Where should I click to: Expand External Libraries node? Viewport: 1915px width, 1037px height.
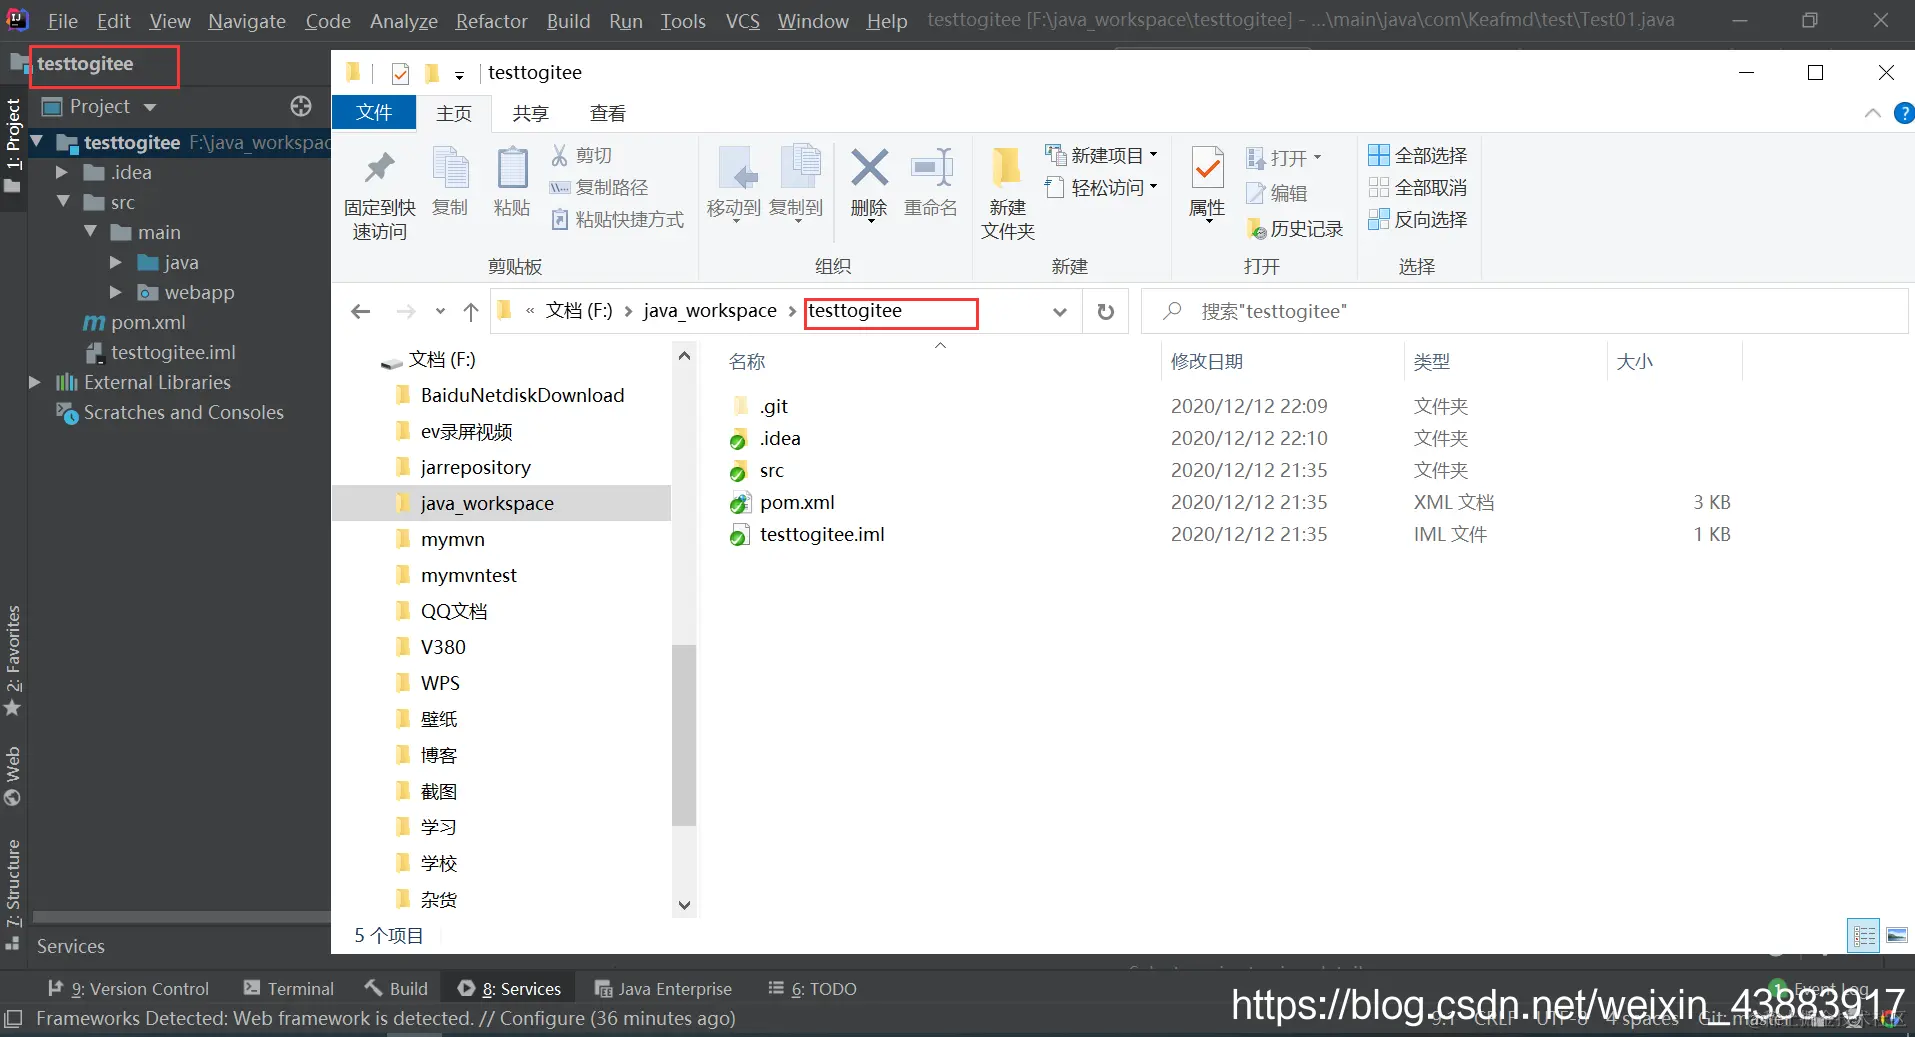click(x=35, y=382)
